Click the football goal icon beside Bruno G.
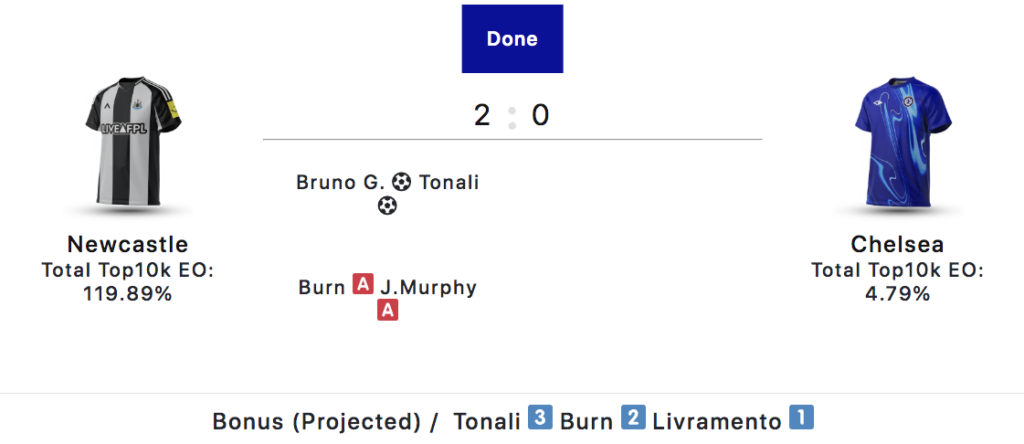This screenshot has width=1024, height=444. 401,182
